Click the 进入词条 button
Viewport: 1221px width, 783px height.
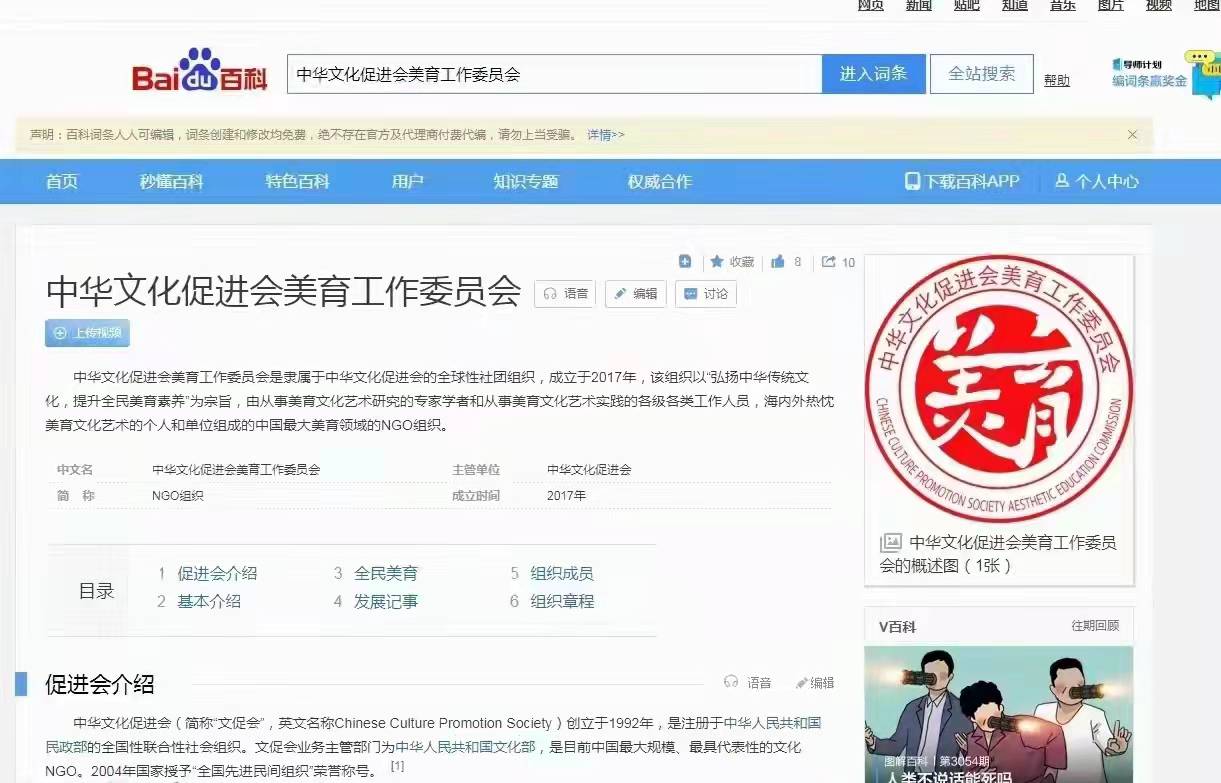coord(874,74)
